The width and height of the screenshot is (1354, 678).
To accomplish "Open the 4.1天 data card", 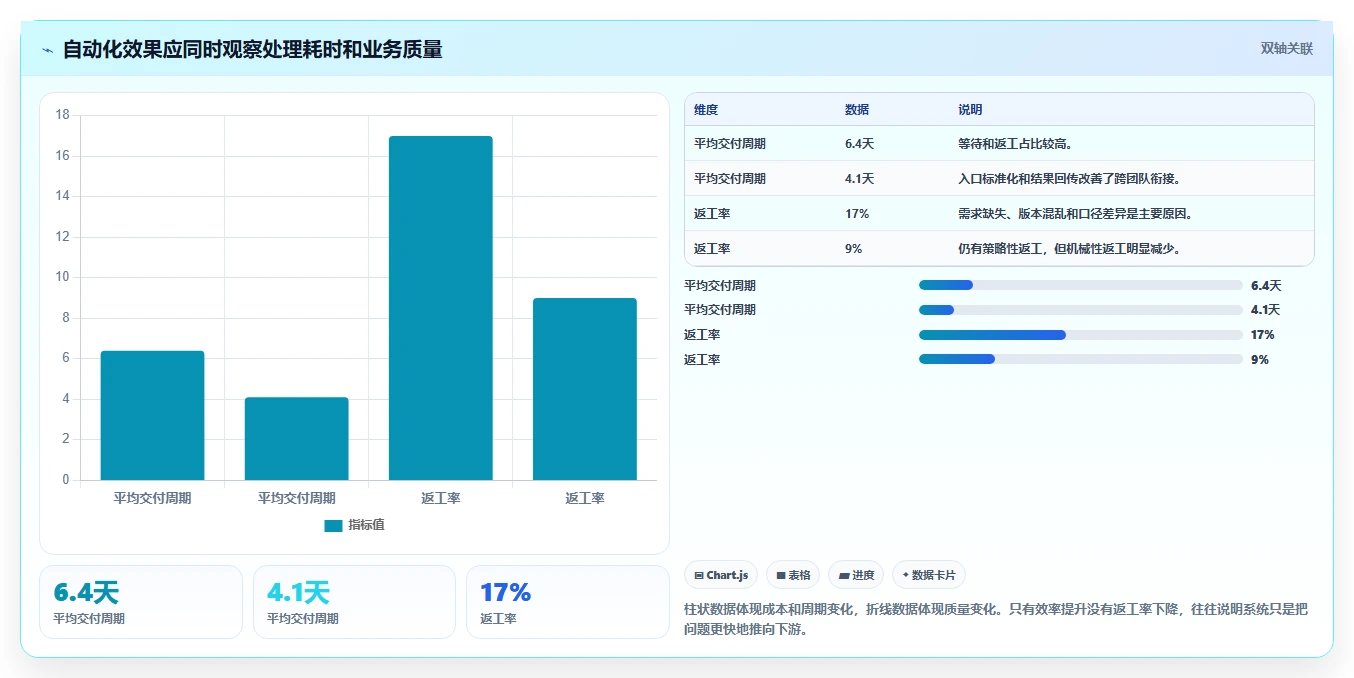I will coord(354,602).
